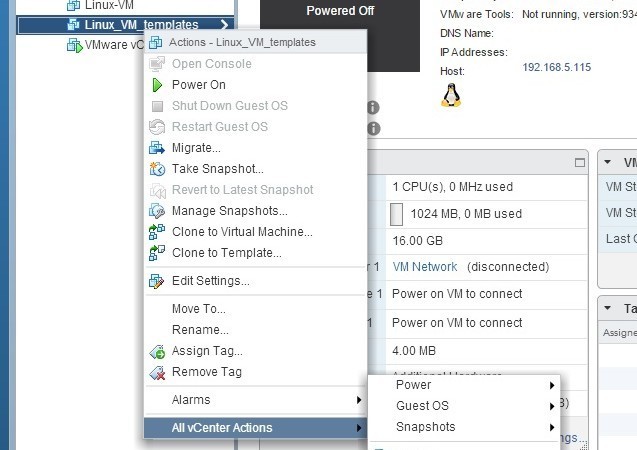The height and width of the screenshot is (450, 637).
Task: Click 'Not running' VMware Tools status text
Action: click(x=550, y=15)
